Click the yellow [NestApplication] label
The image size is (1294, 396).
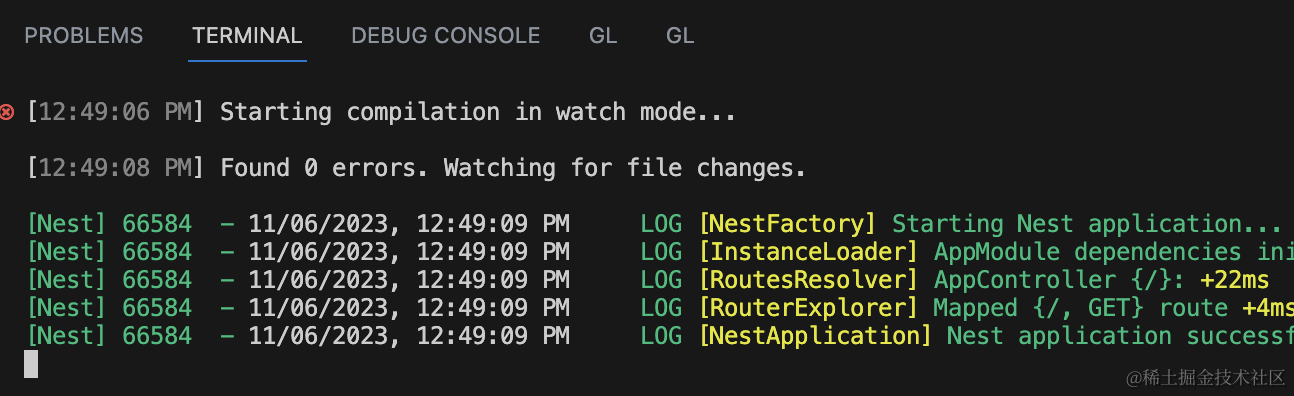(815, 336)
